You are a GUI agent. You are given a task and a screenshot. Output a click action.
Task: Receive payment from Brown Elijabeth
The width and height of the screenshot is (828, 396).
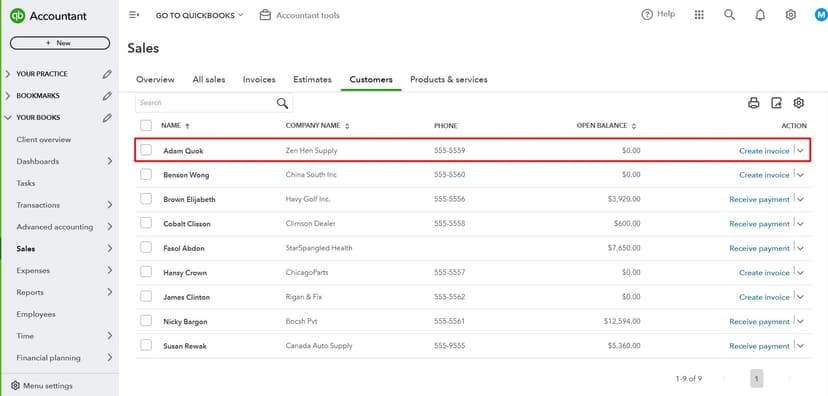coord(759,199)
